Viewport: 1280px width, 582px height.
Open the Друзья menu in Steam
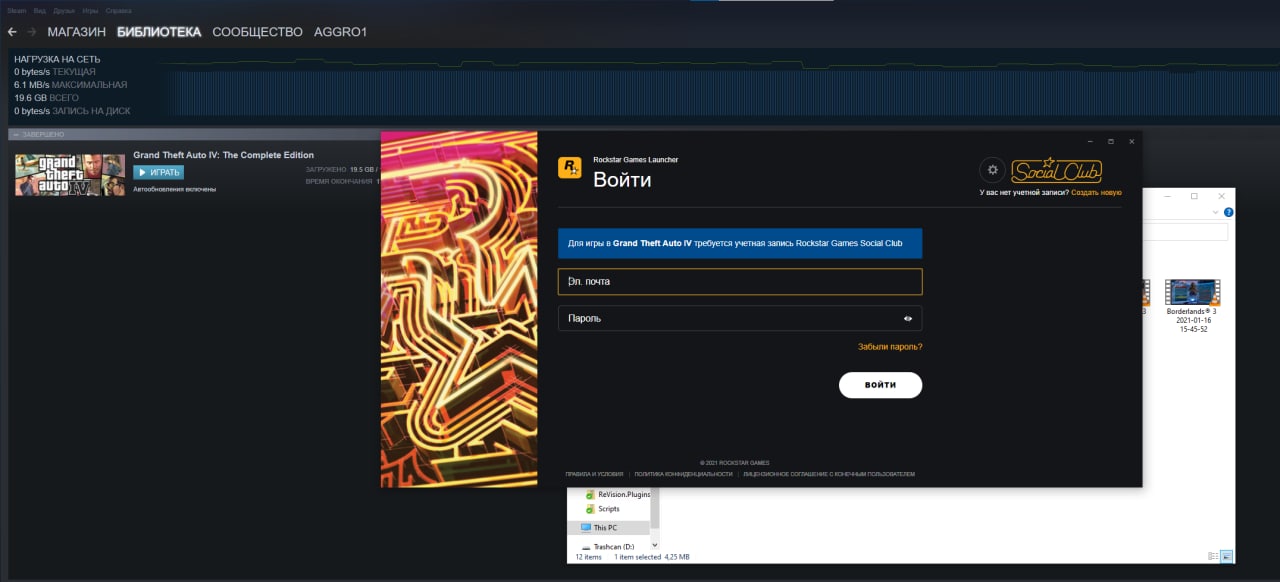(x=64, y=9)
